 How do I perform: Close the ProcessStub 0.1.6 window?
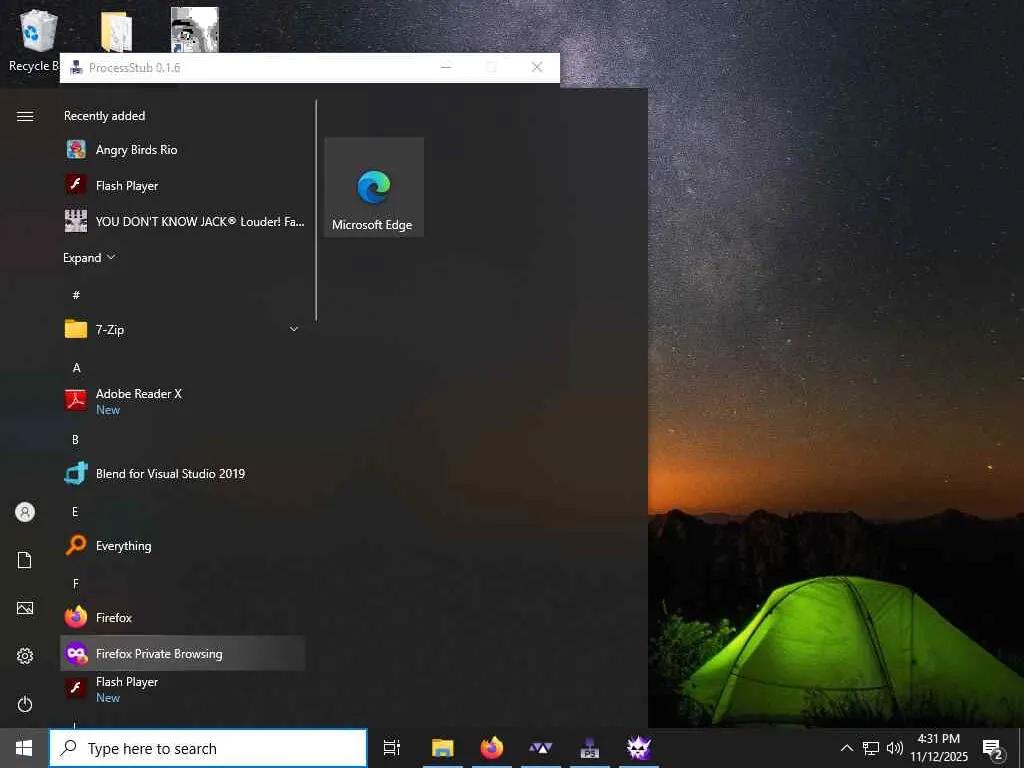click(x=537, y=67)
